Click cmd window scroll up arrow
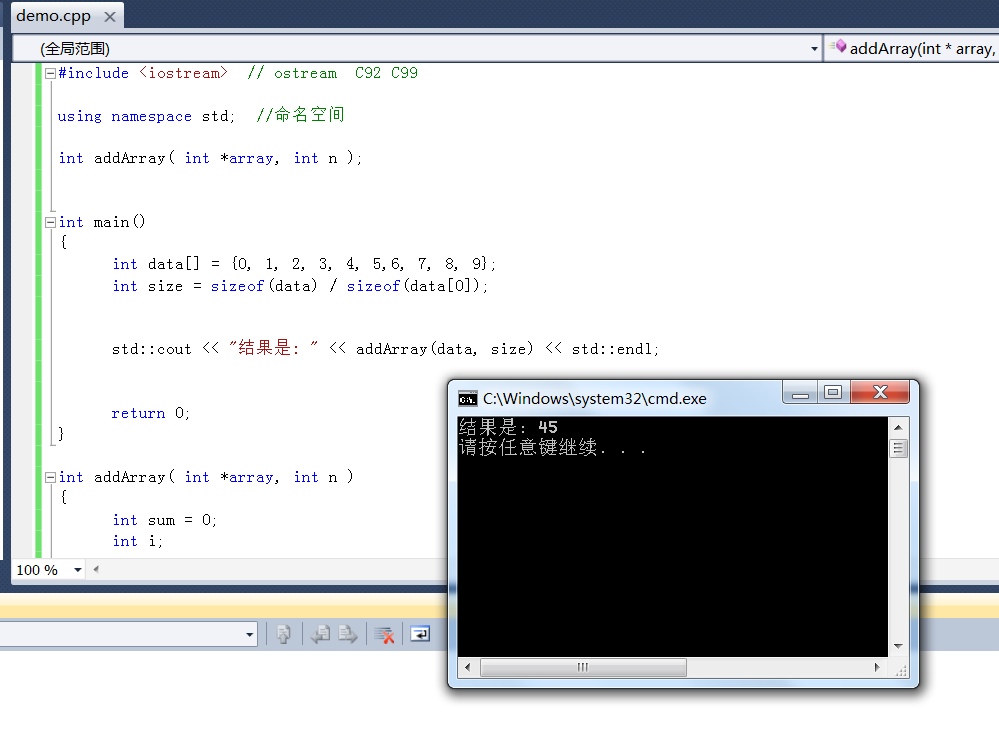Viewport: 999px width, 737px height. tap(898, 427)
